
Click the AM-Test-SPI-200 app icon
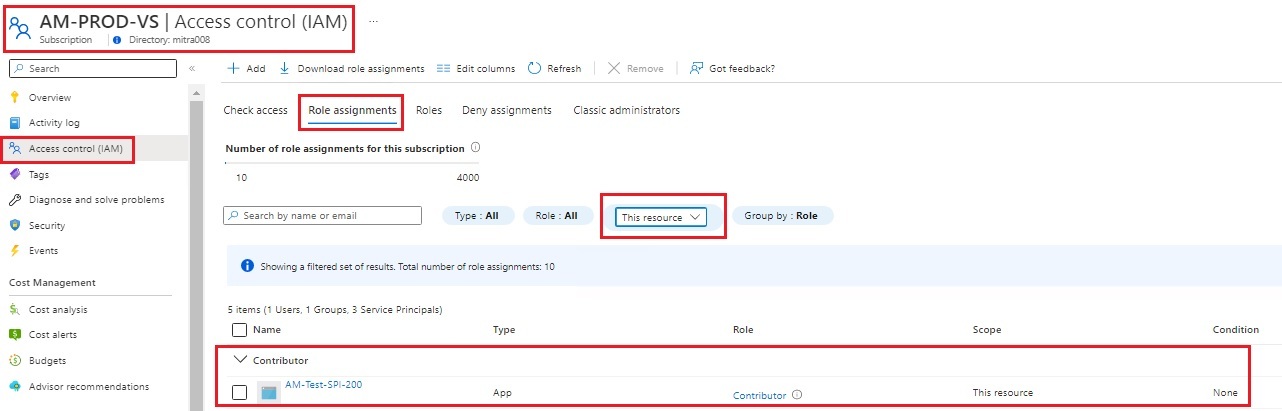[x=268, y=392]
